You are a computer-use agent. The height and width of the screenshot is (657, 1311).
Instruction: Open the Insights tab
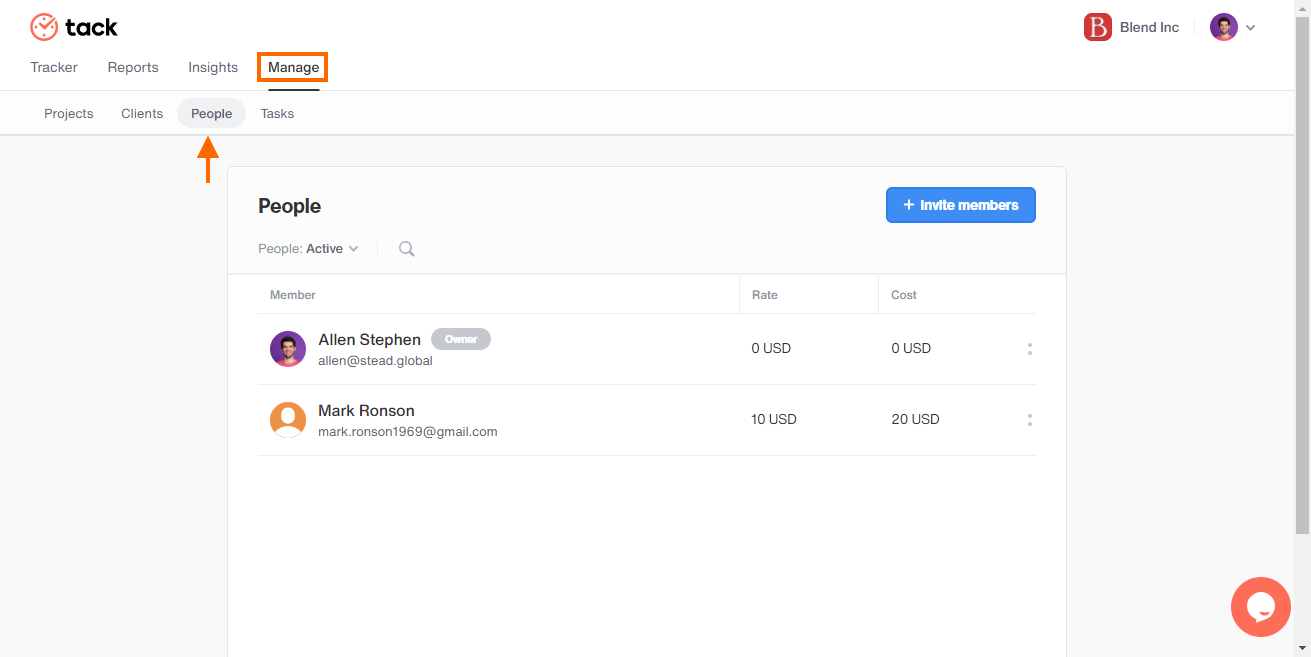click(213, 68)
